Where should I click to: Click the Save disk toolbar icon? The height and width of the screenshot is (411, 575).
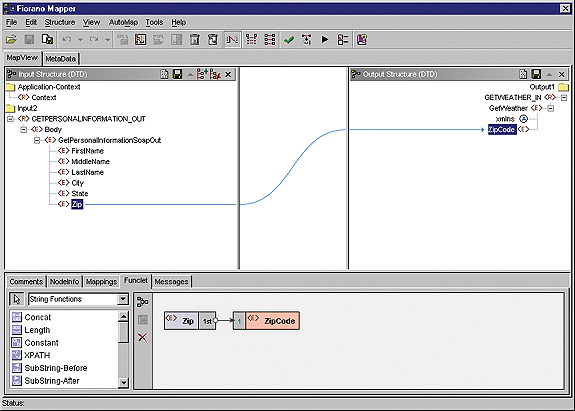[29, 39]
